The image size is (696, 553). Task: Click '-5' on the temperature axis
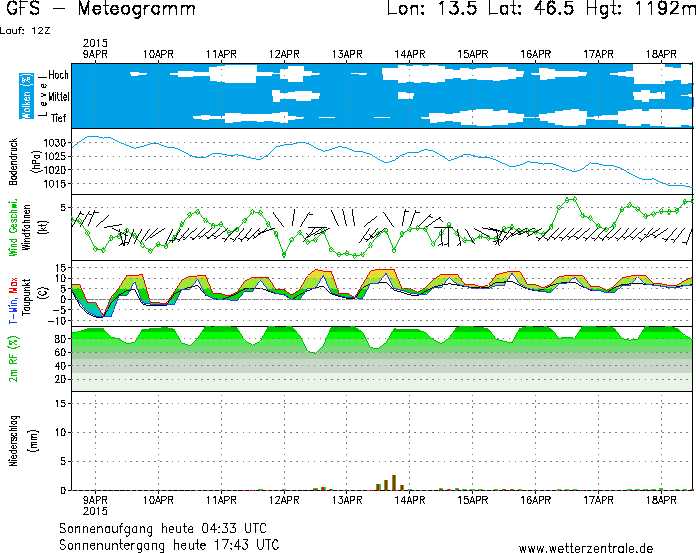pos(60,310)
